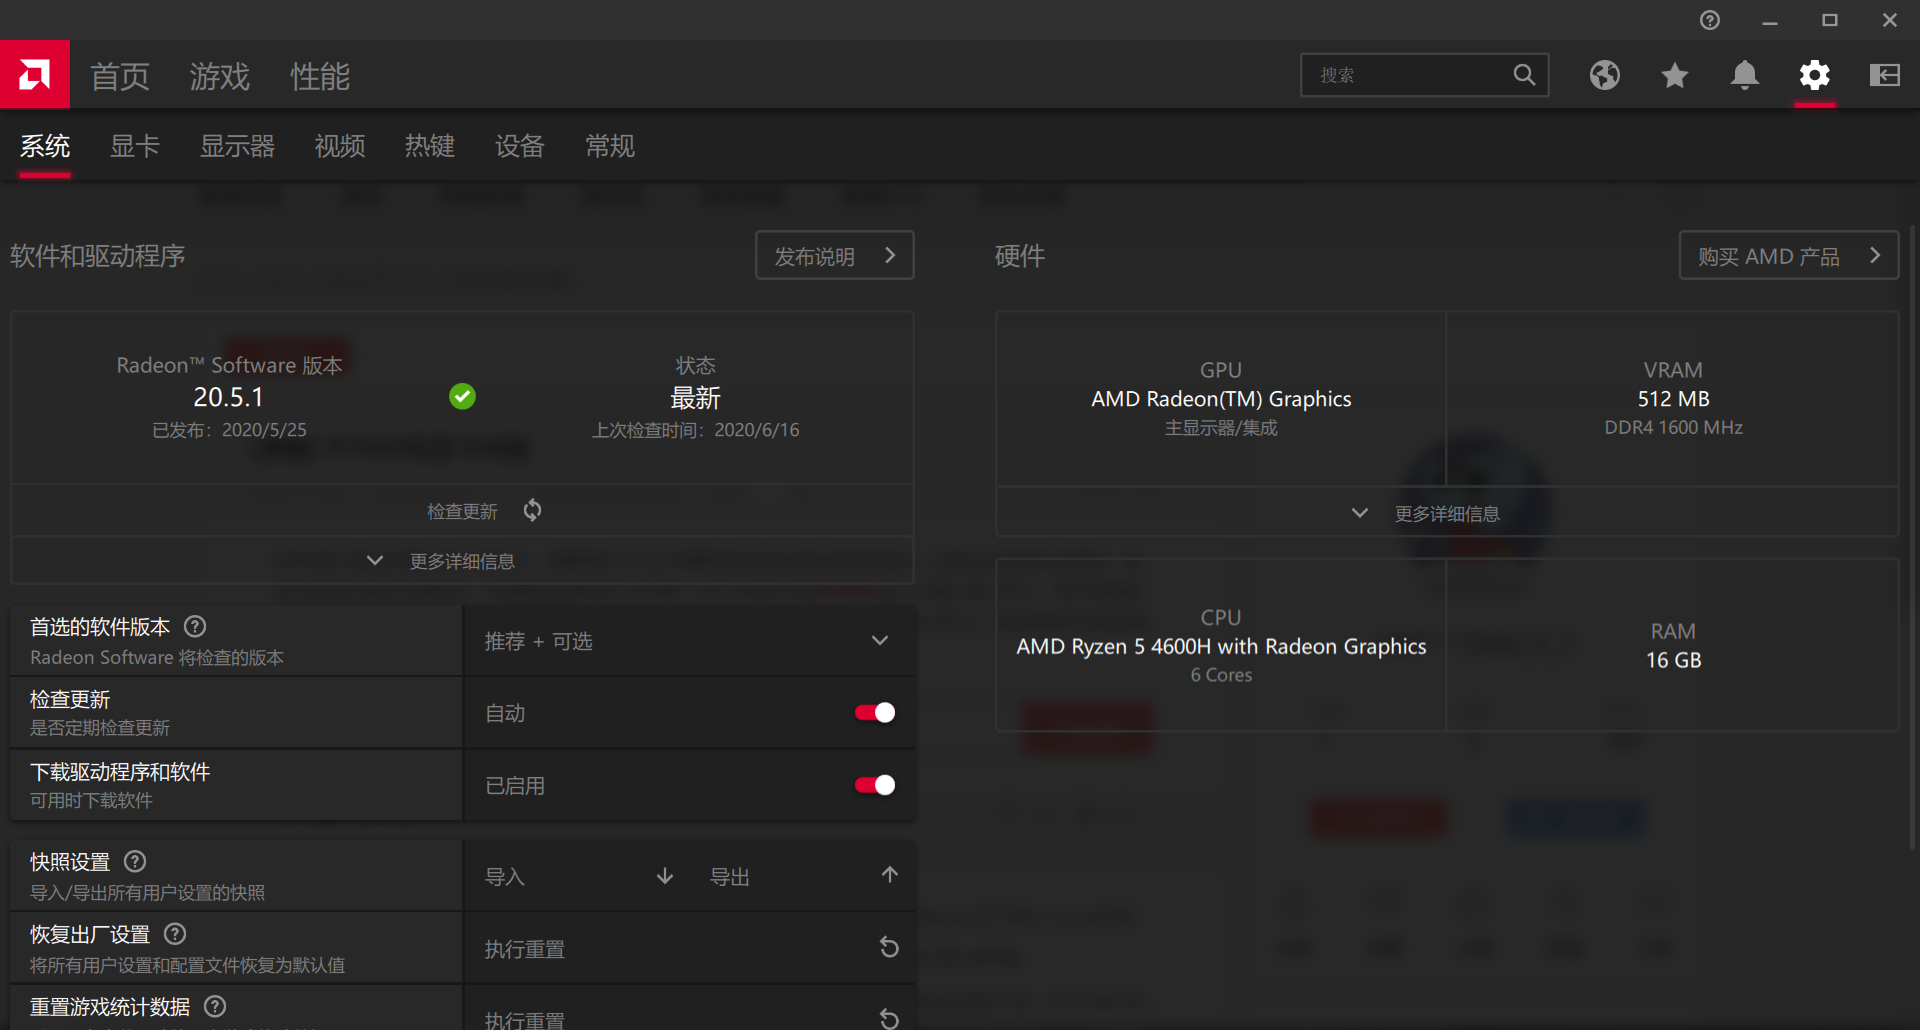This screenshot has width=1920, height=1030.
Task: Open favorites star icon
Action: (x=1675, y=75)
